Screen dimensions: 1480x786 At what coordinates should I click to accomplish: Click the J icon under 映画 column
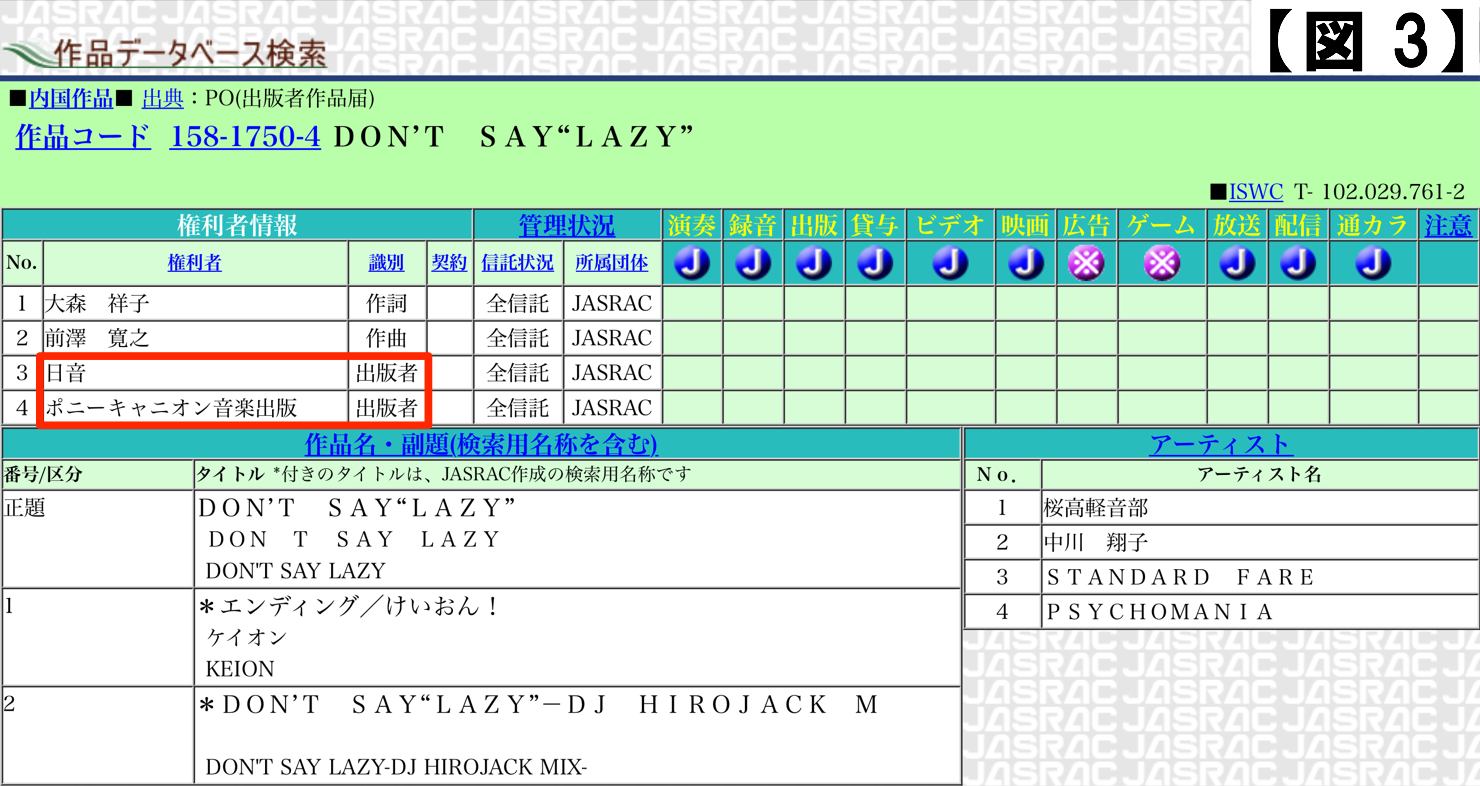1026,263
